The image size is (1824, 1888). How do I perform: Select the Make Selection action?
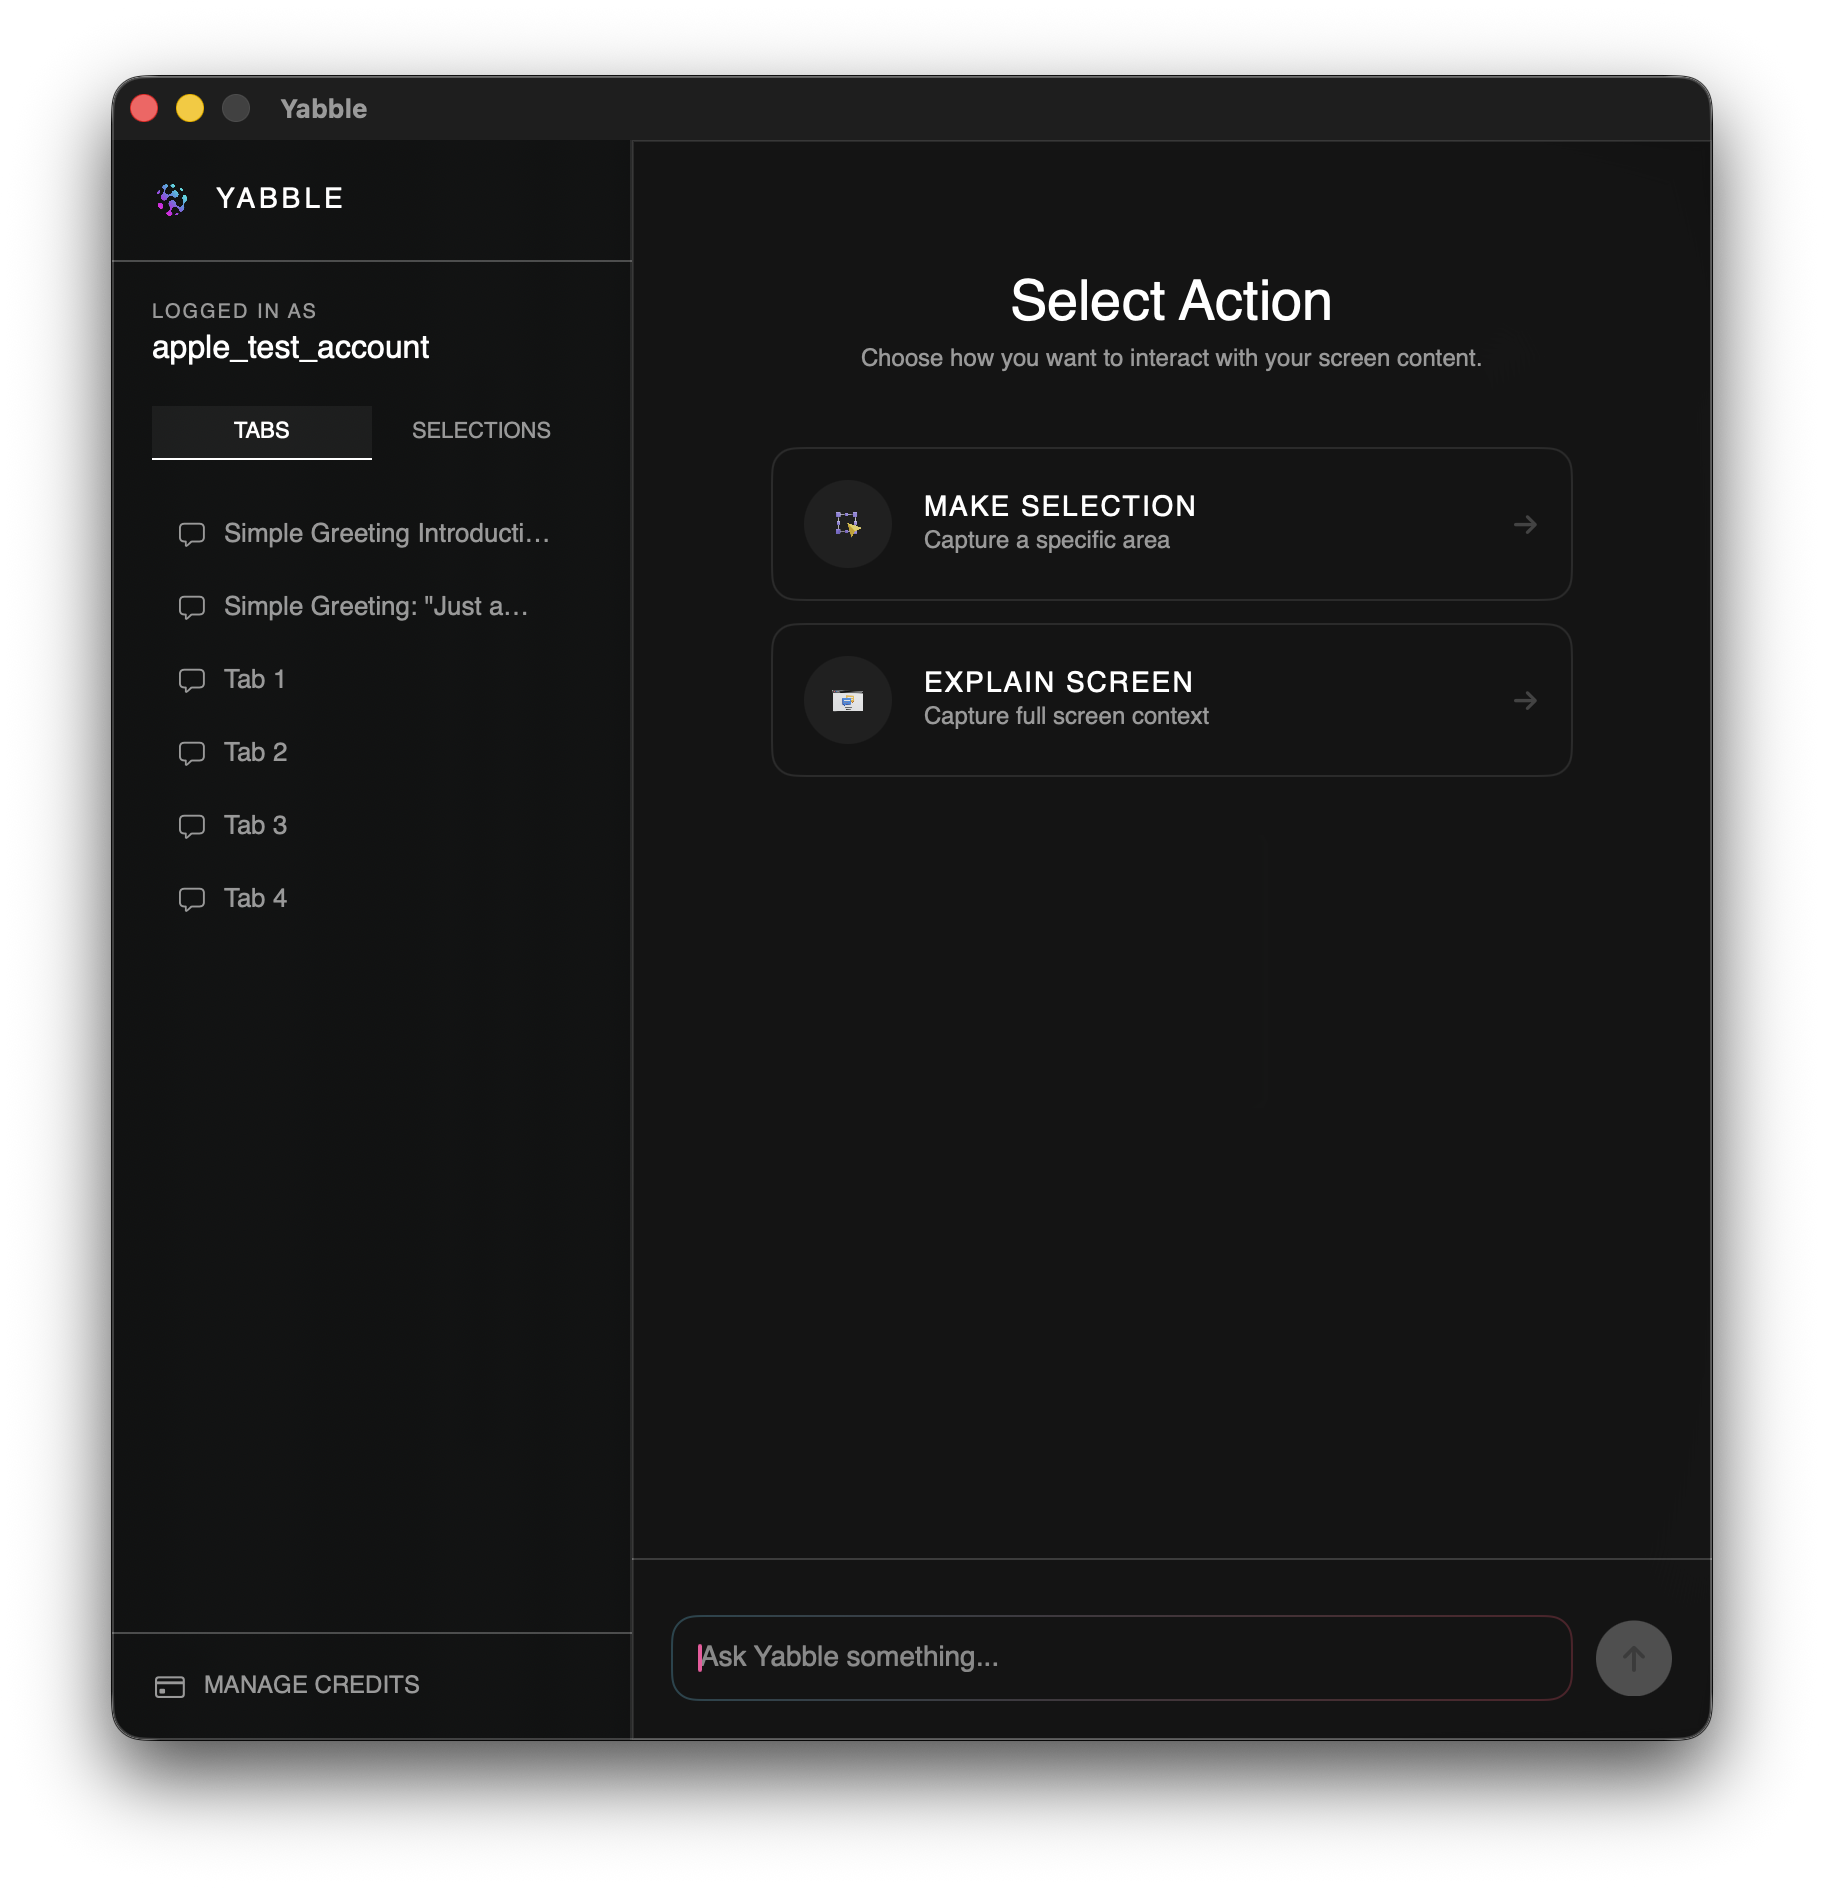tap(1170, 524)
